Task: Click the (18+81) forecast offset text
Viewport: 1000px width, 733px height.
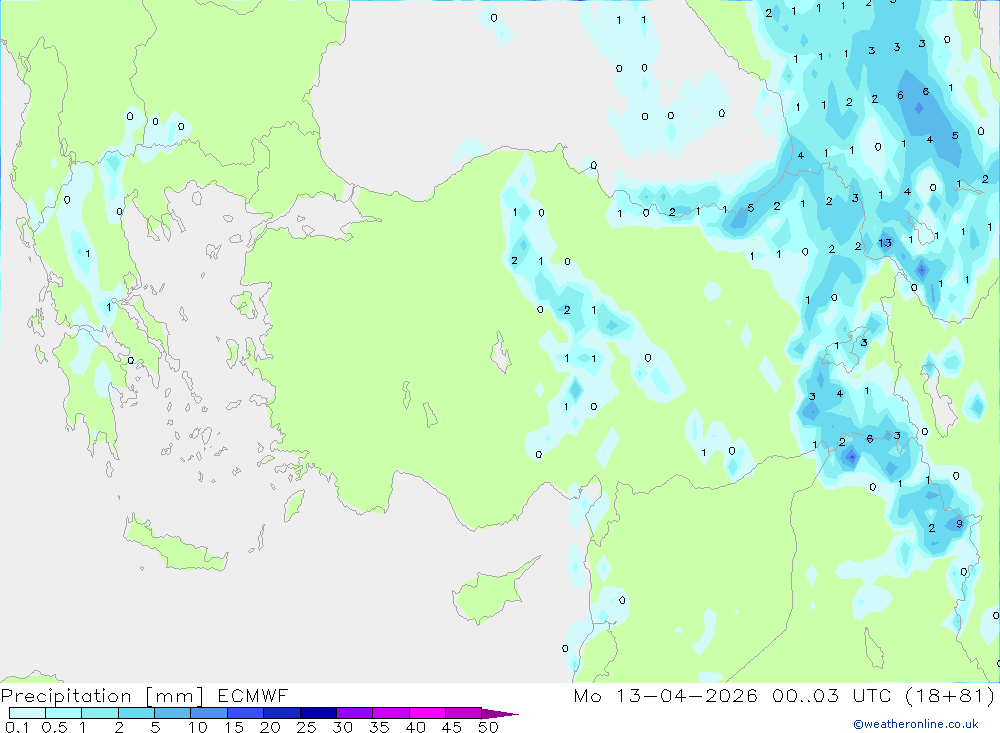Action: (950, 695)
